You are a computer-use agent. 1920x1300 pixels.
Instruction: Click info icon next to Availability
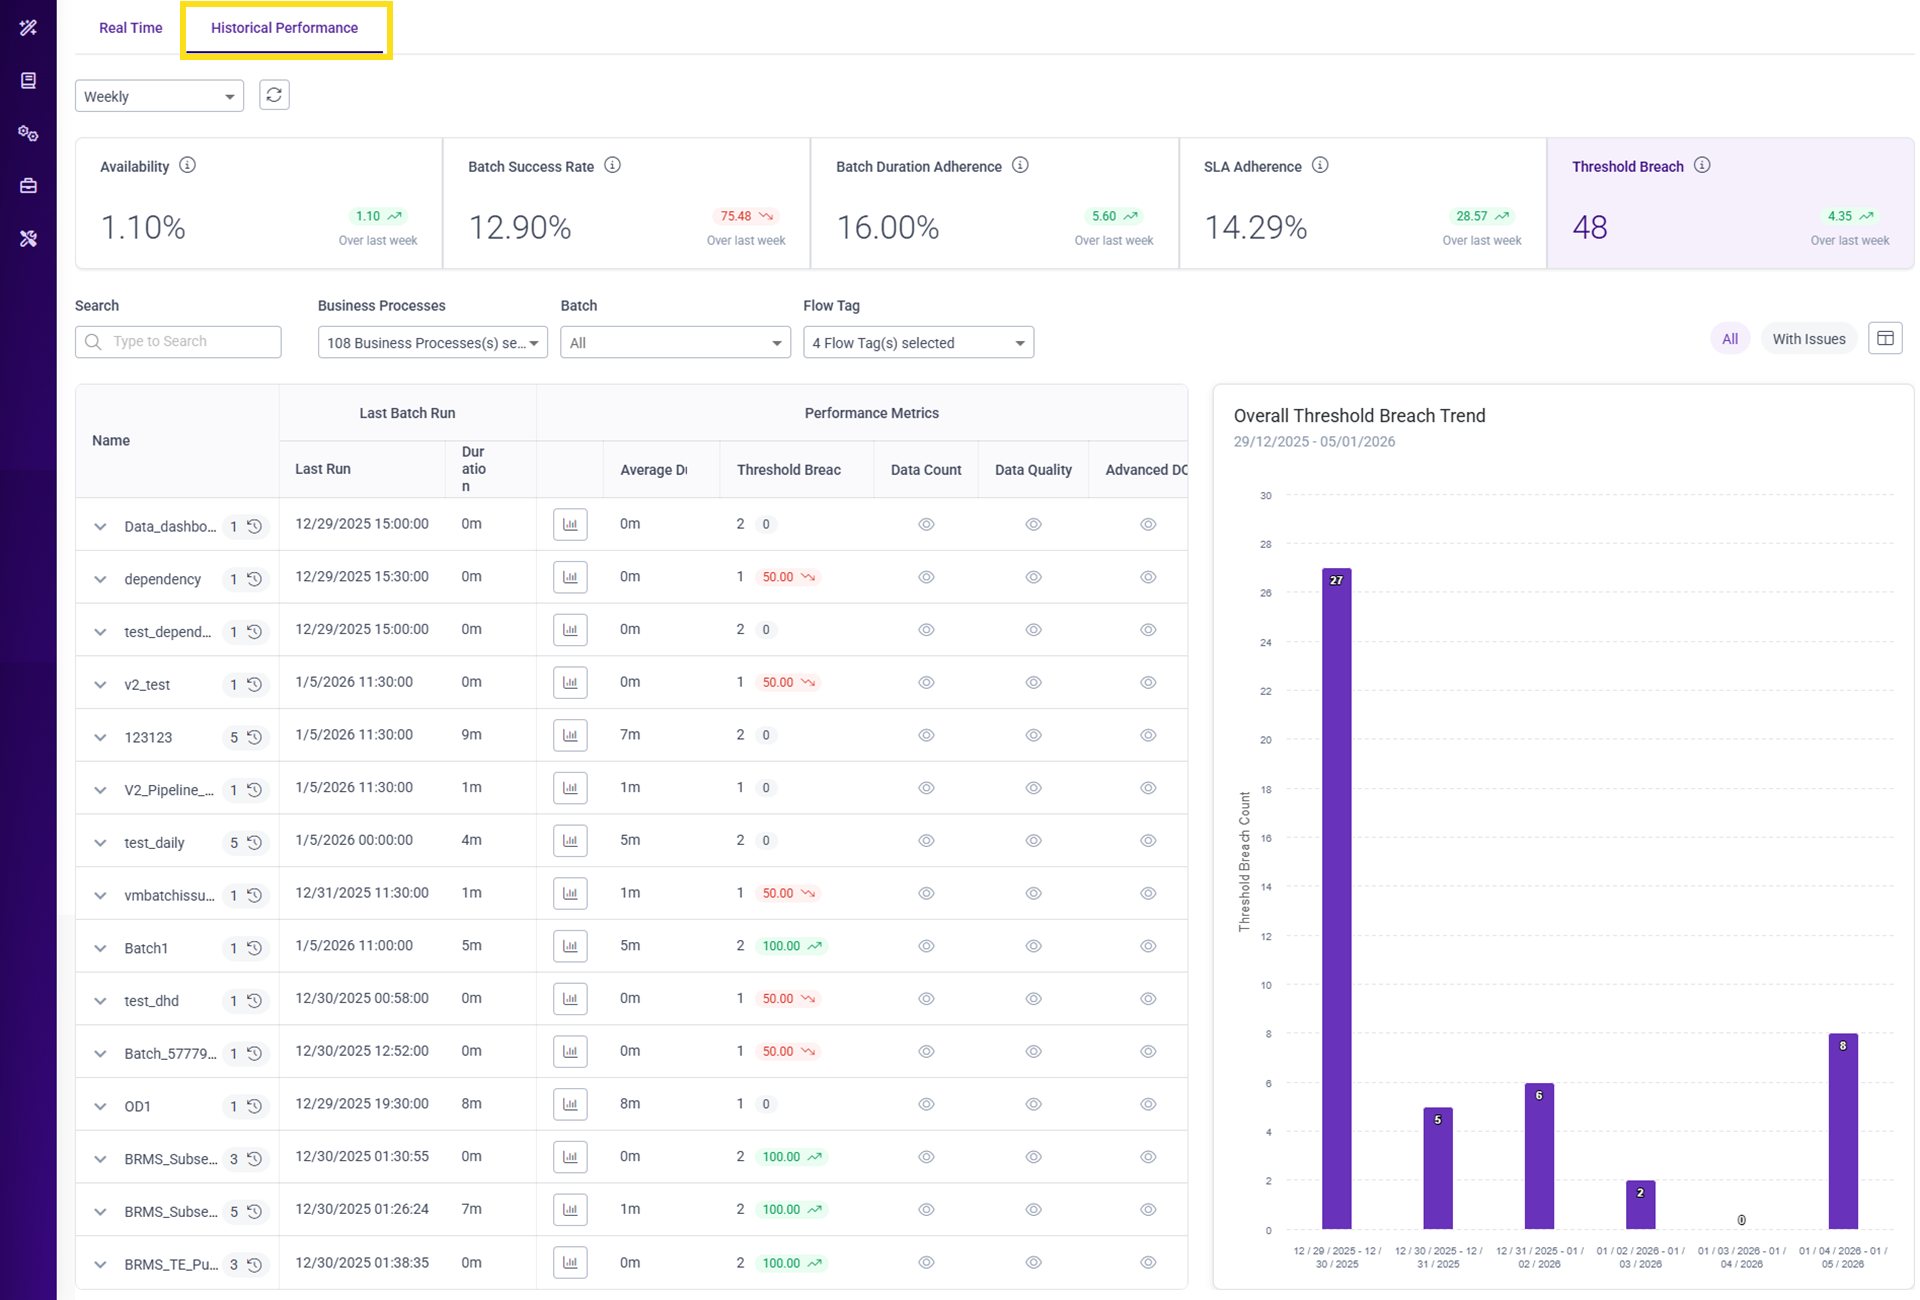tap(187, 166)
